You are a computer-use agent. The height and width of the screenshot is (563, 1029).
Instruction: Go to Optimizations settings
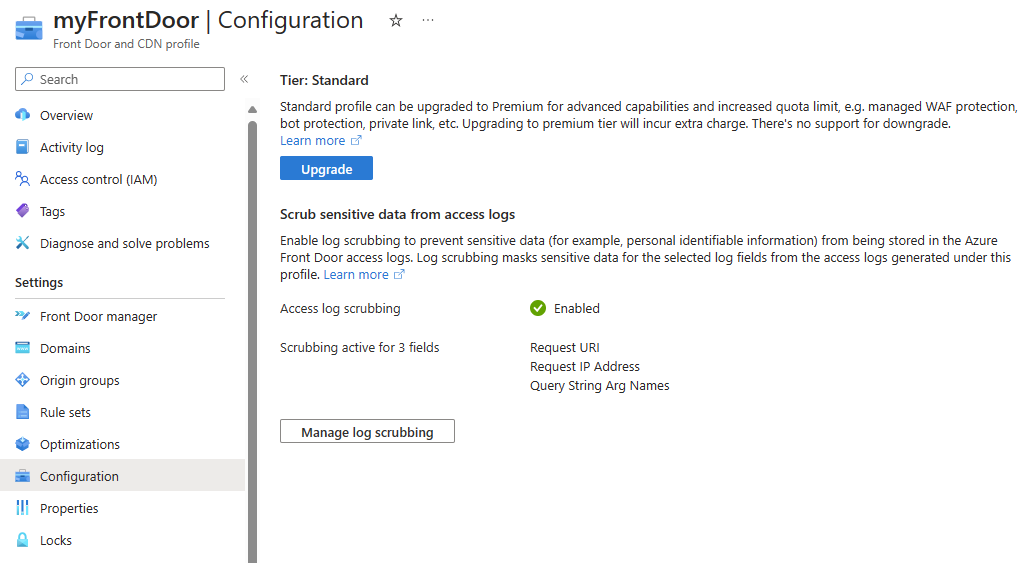click(x=79, y=444)
